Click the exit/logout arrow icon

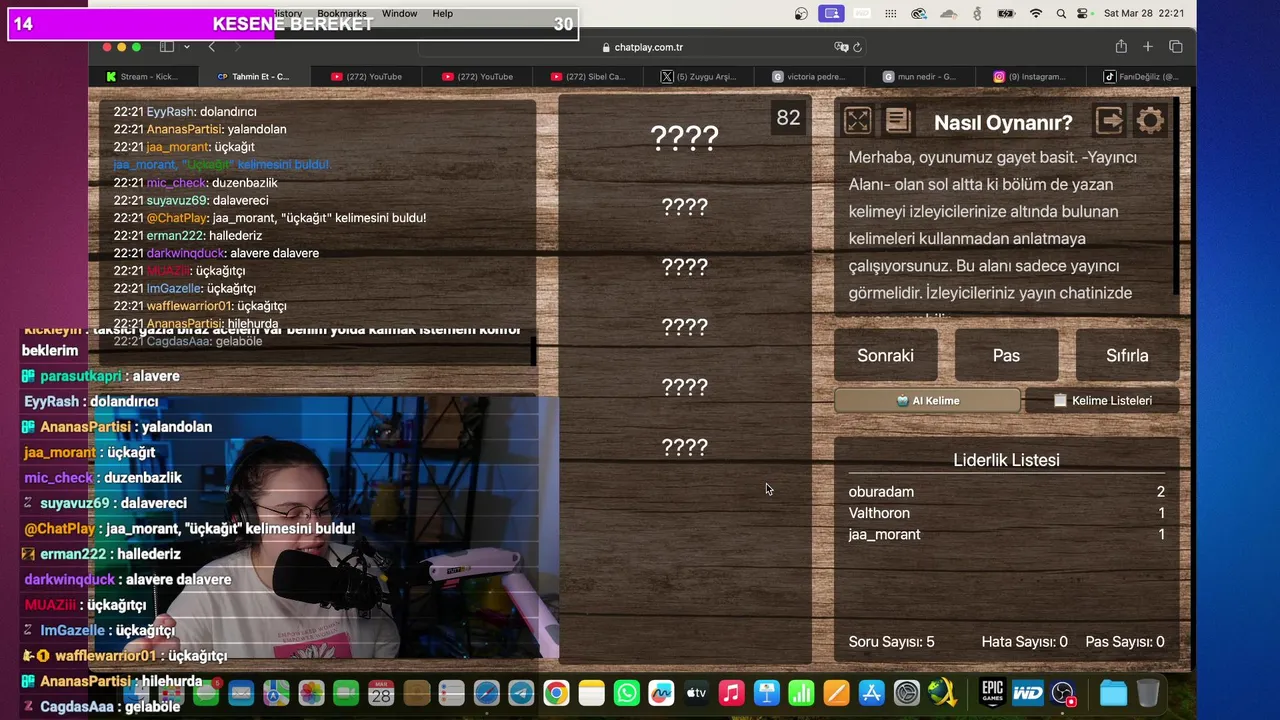click(x=1109, y=121)
